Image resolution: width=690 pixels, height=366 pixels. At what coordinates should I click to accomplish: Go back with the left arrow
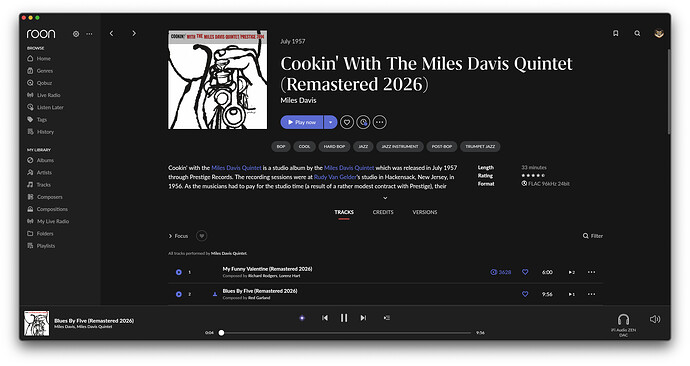[x=111, y=33]
